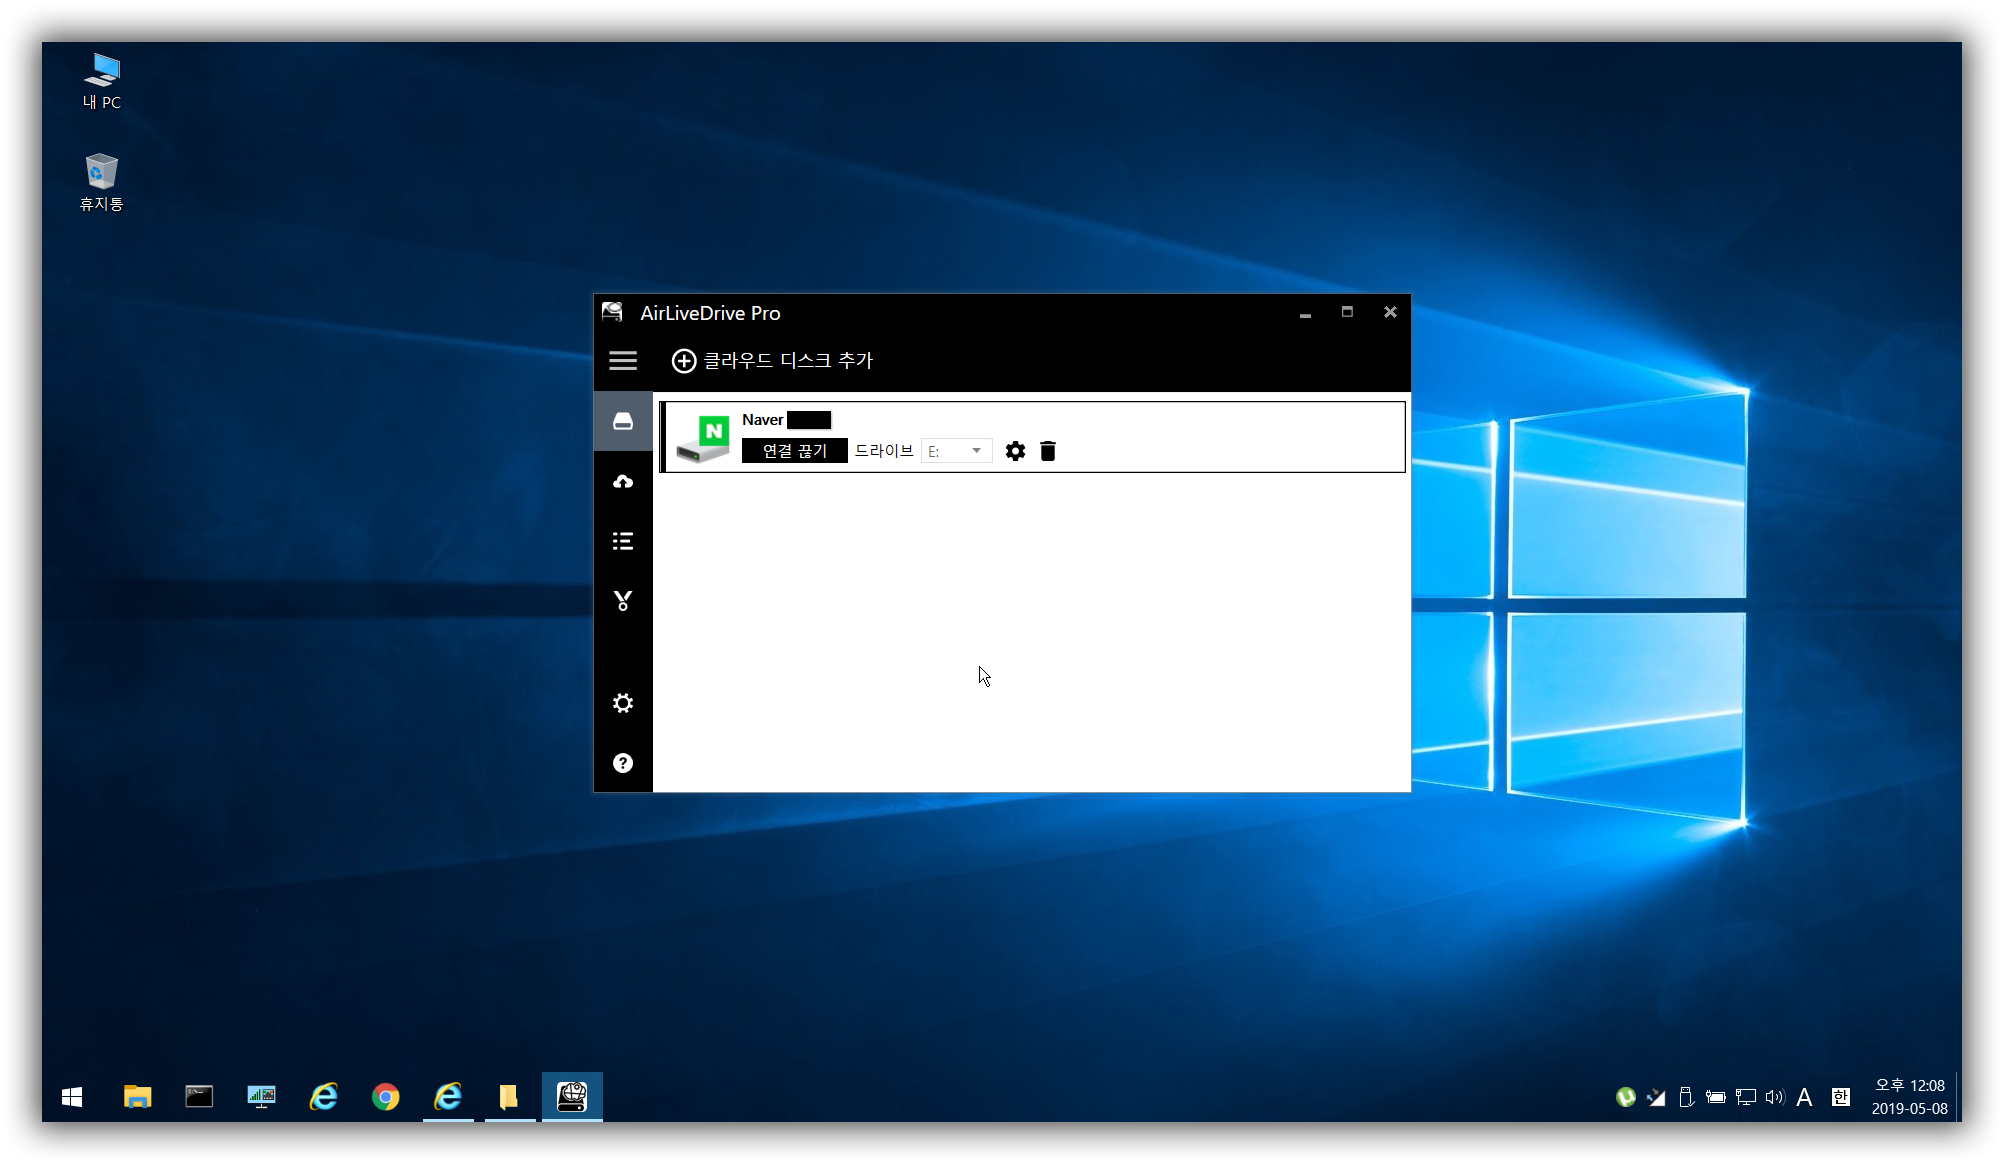Open the yellow folder taskbar icon

click(510, 1097)
